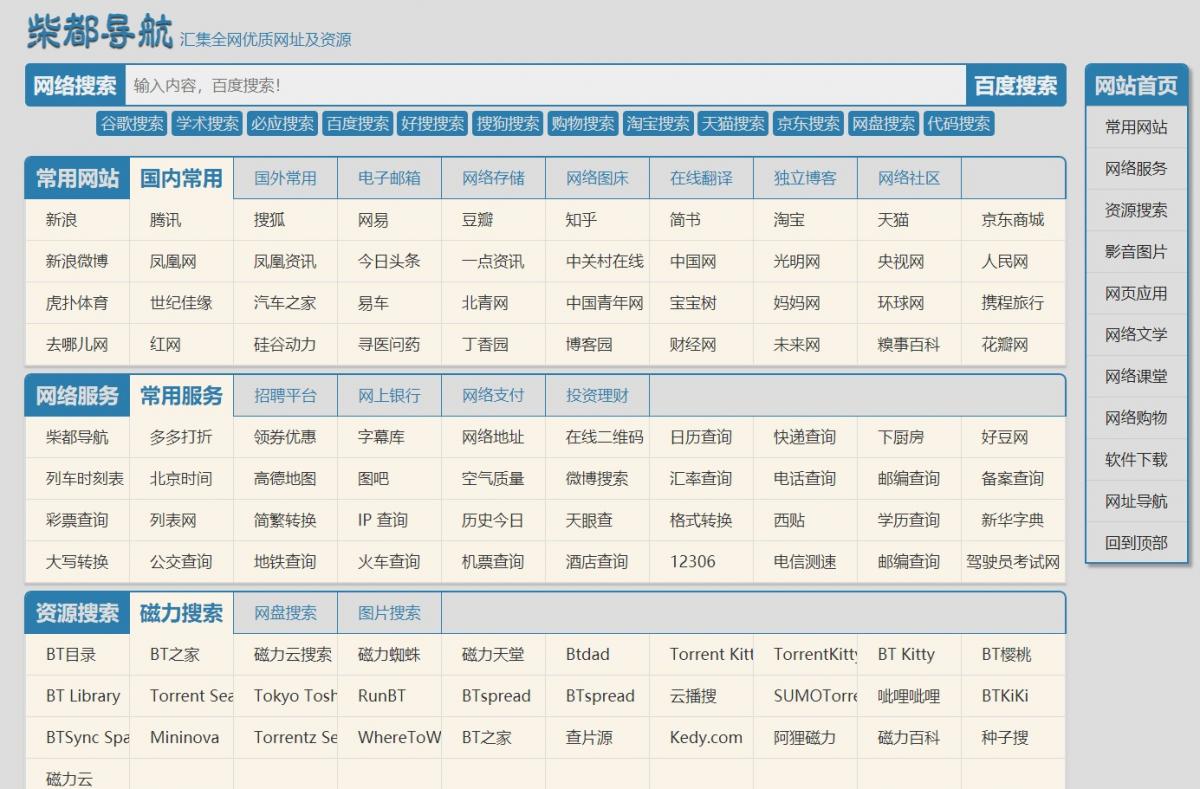Screen dimensions: 1200x789
Task: Open the 知乎 website link
Action: [581, 220]
